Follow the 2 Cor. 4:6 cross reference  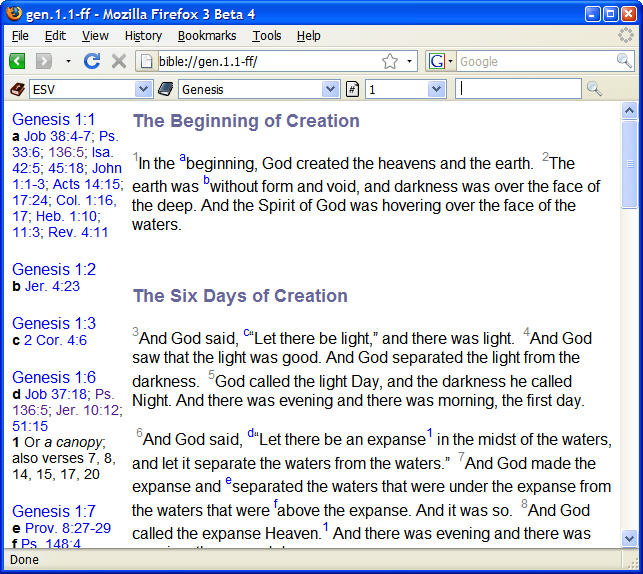[x=55, y=340]
